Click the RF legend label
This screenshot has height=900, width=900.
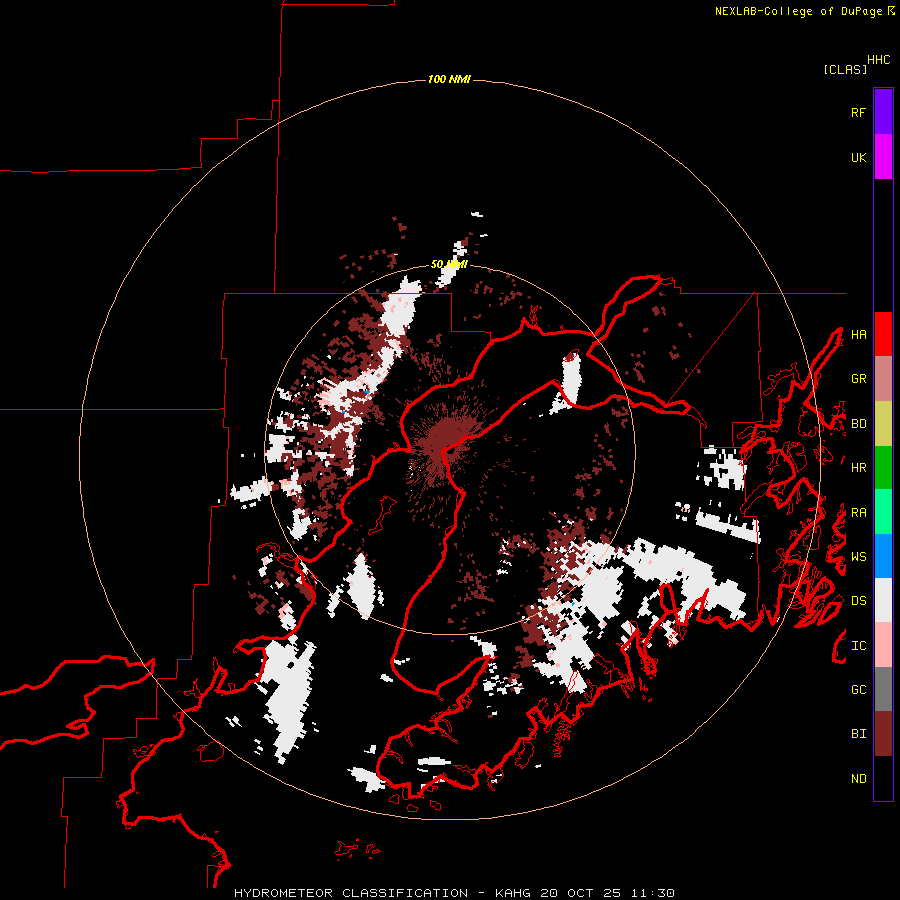point(858,112)
